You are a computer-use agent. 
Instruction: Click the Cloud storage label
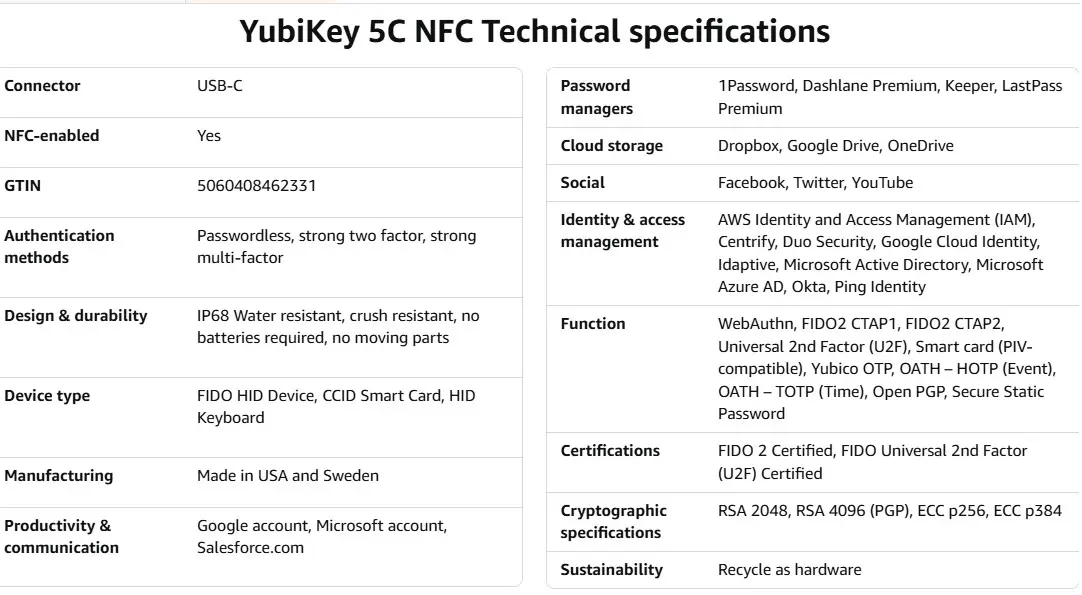coord(612,146)
